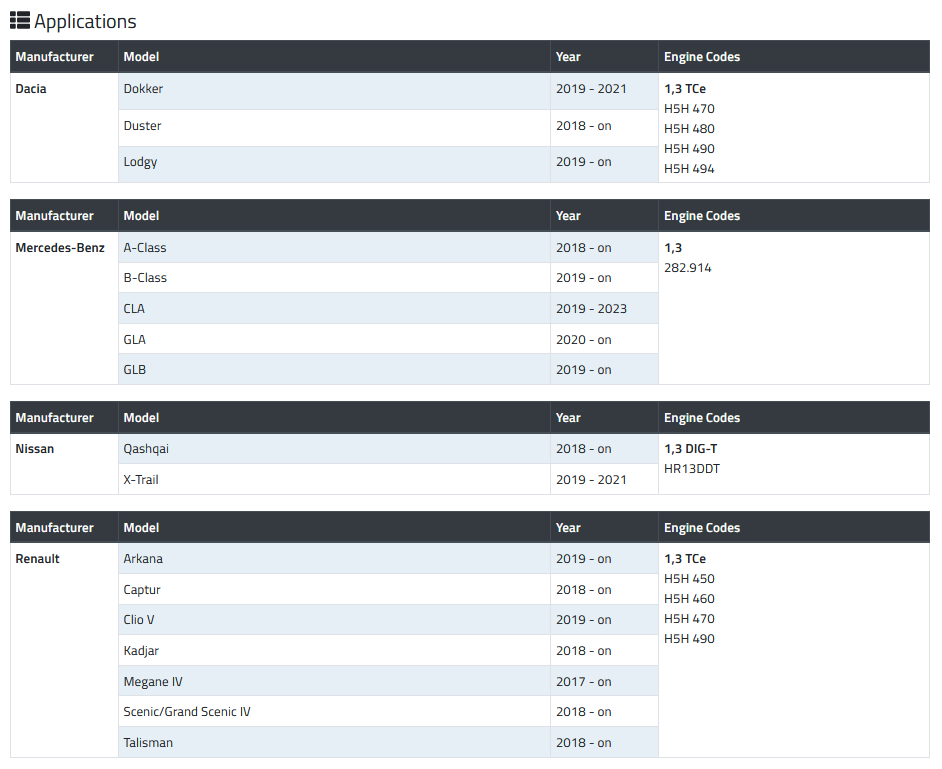The height and width of the screenshot is (769, 942).
Task: Select the Dacia Dokker model cell
Action: tap(143, 89)
